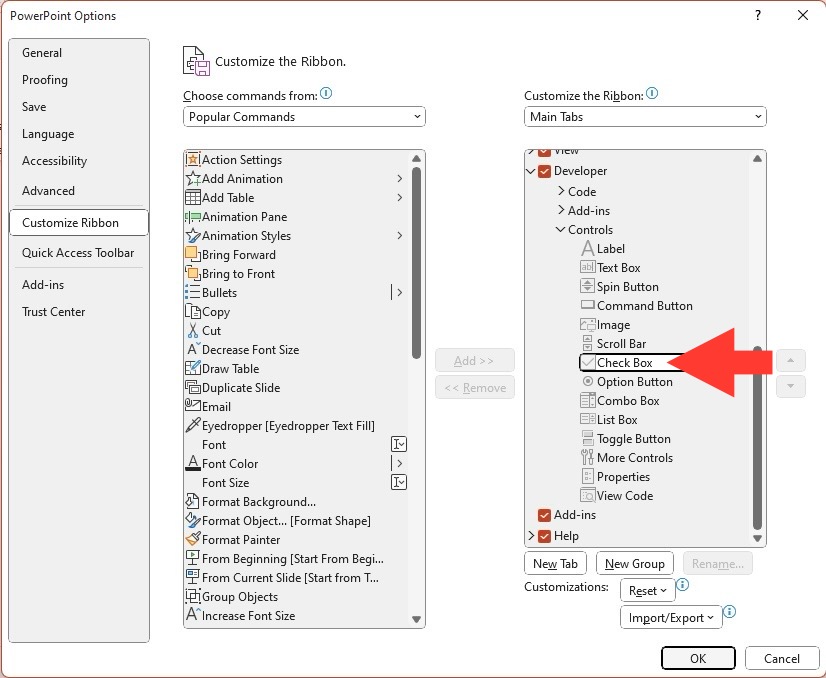Expand the Add-ins group under Developer
The image size is (826, 678).
(x=561, y=210)
